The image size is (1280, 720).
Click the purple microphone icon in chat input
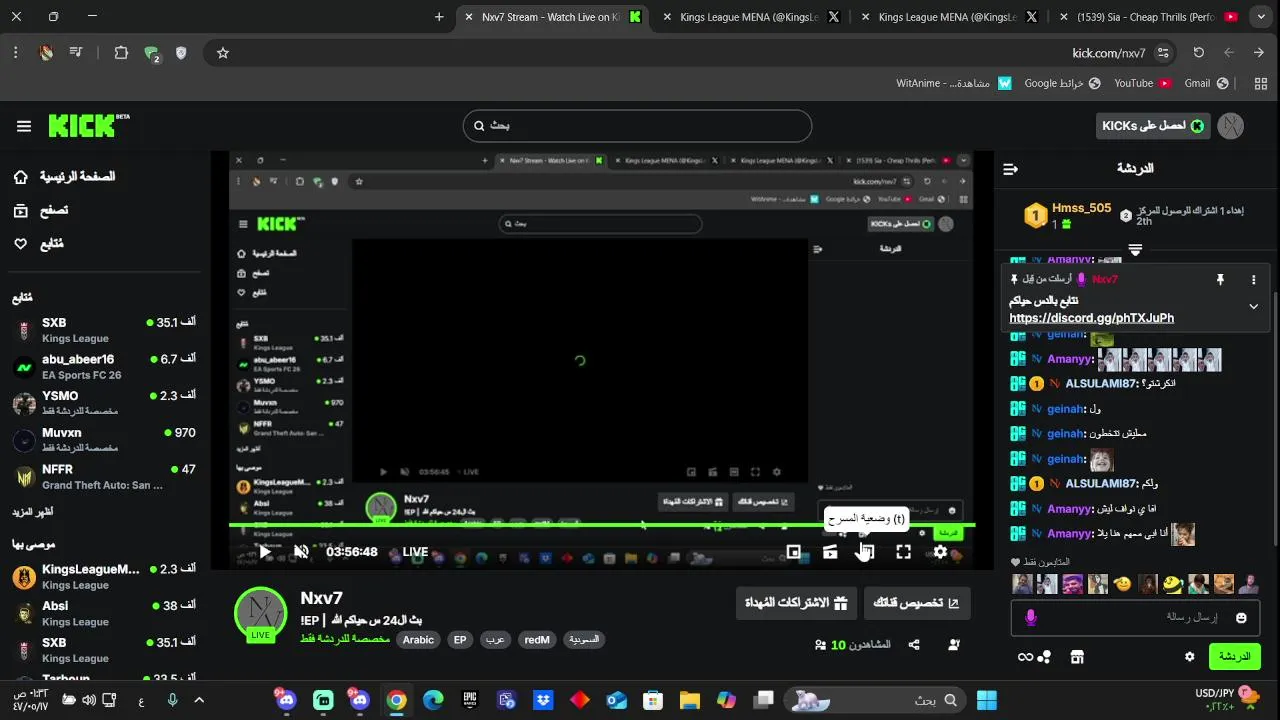(x=1031, y=618)
